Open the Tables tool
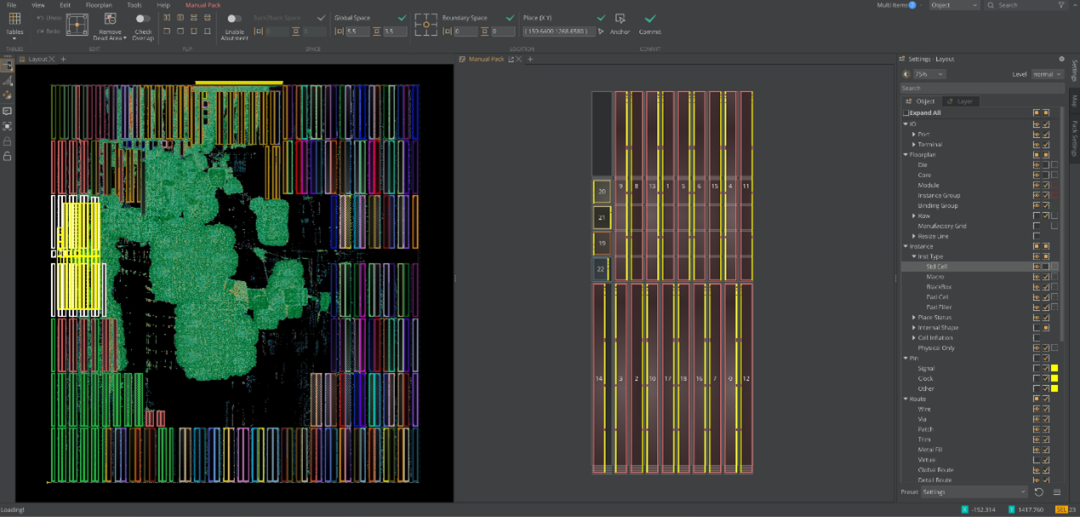The height and width of the screenshot is (517, 1080). (15, 20)
